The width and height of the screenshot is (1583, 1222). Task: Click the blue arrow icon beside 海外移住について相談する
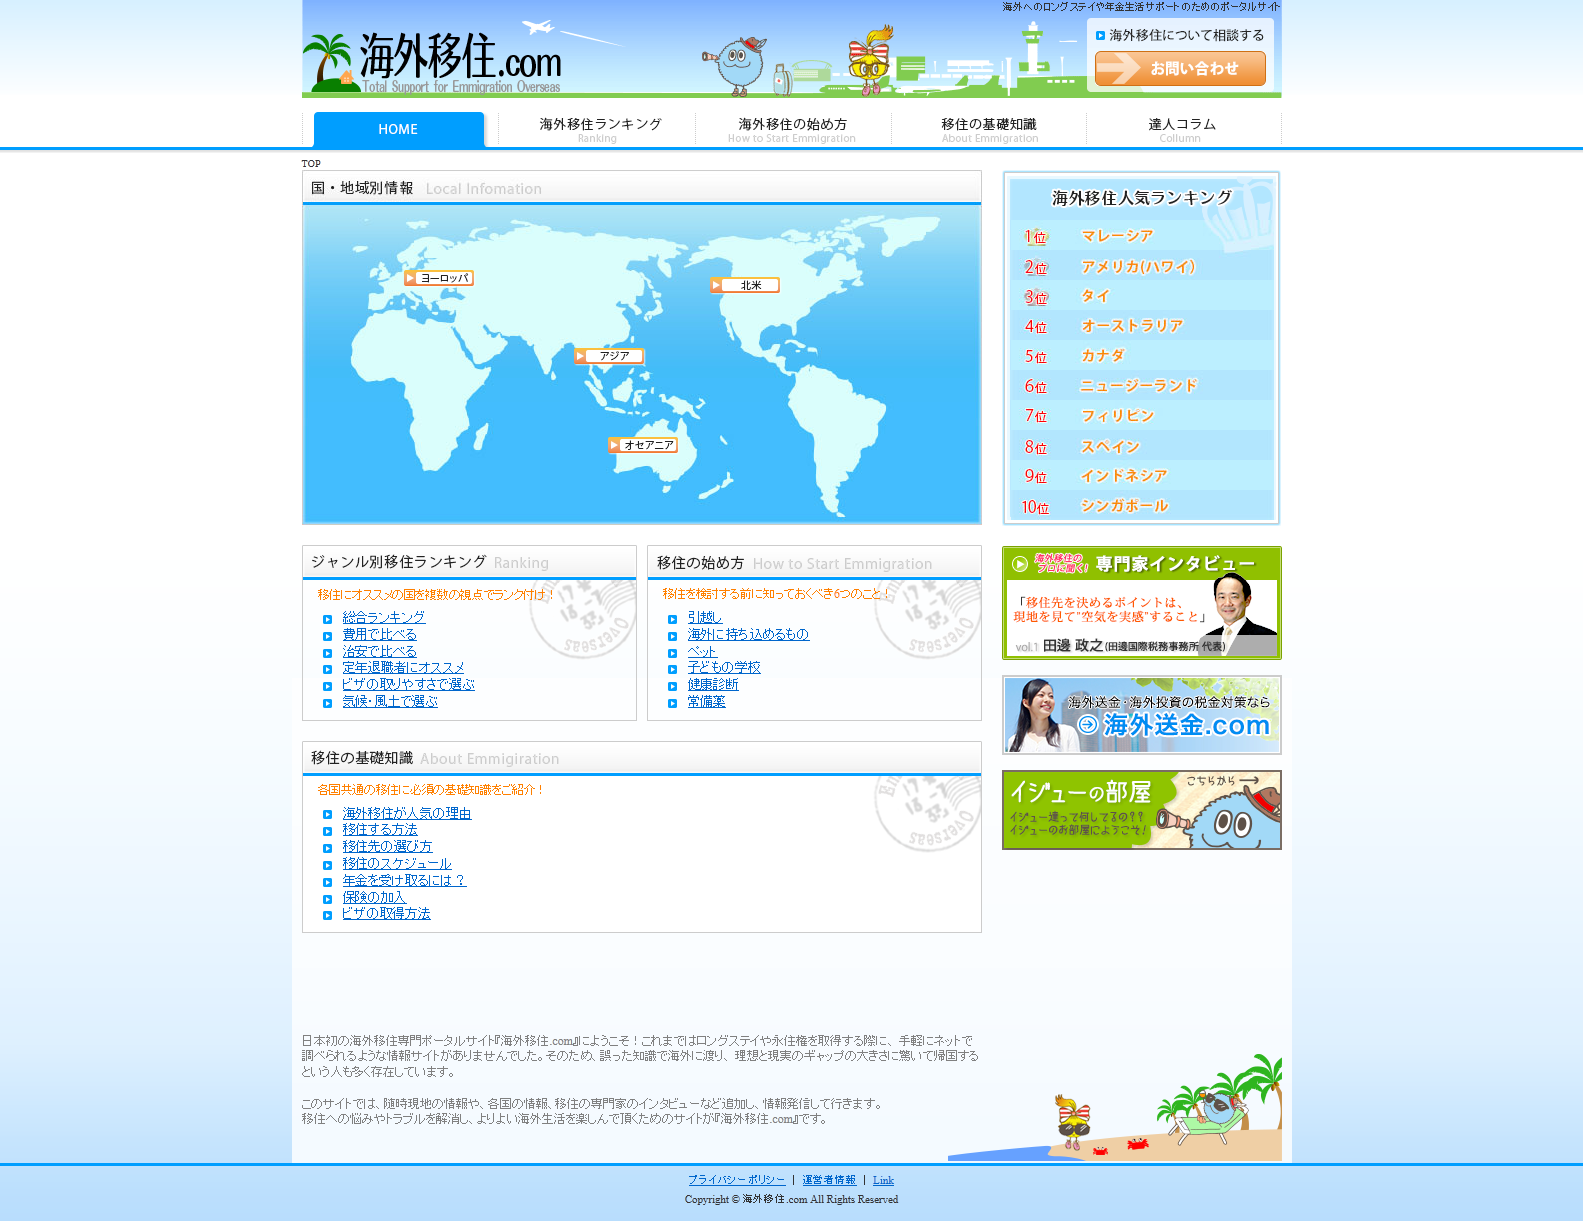1100,36
